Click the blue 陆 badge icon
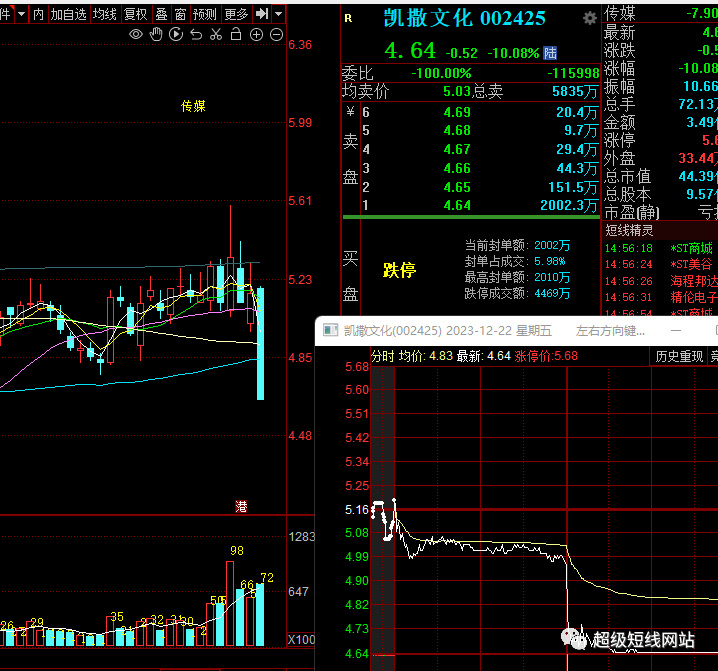 click(x=550, y=53)
